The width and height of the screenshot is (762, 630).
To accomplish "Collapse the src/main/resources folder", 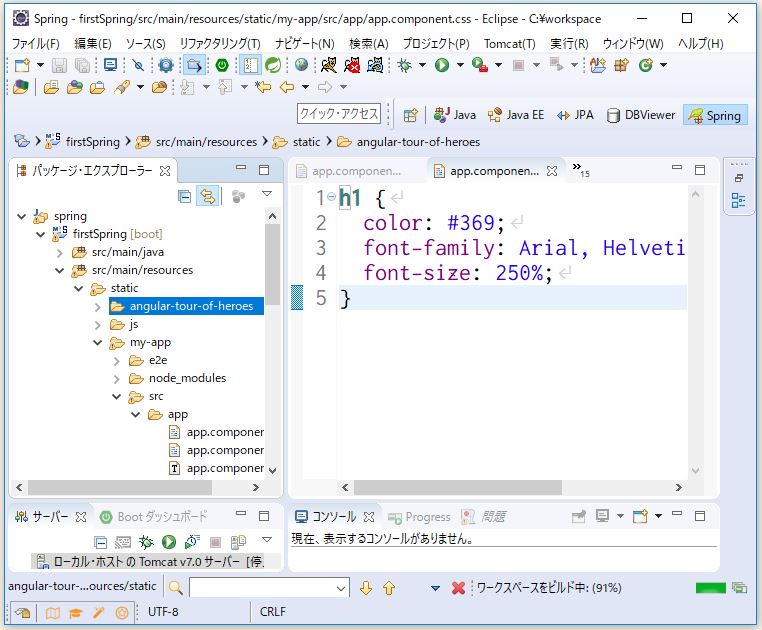I will [59, 270].
